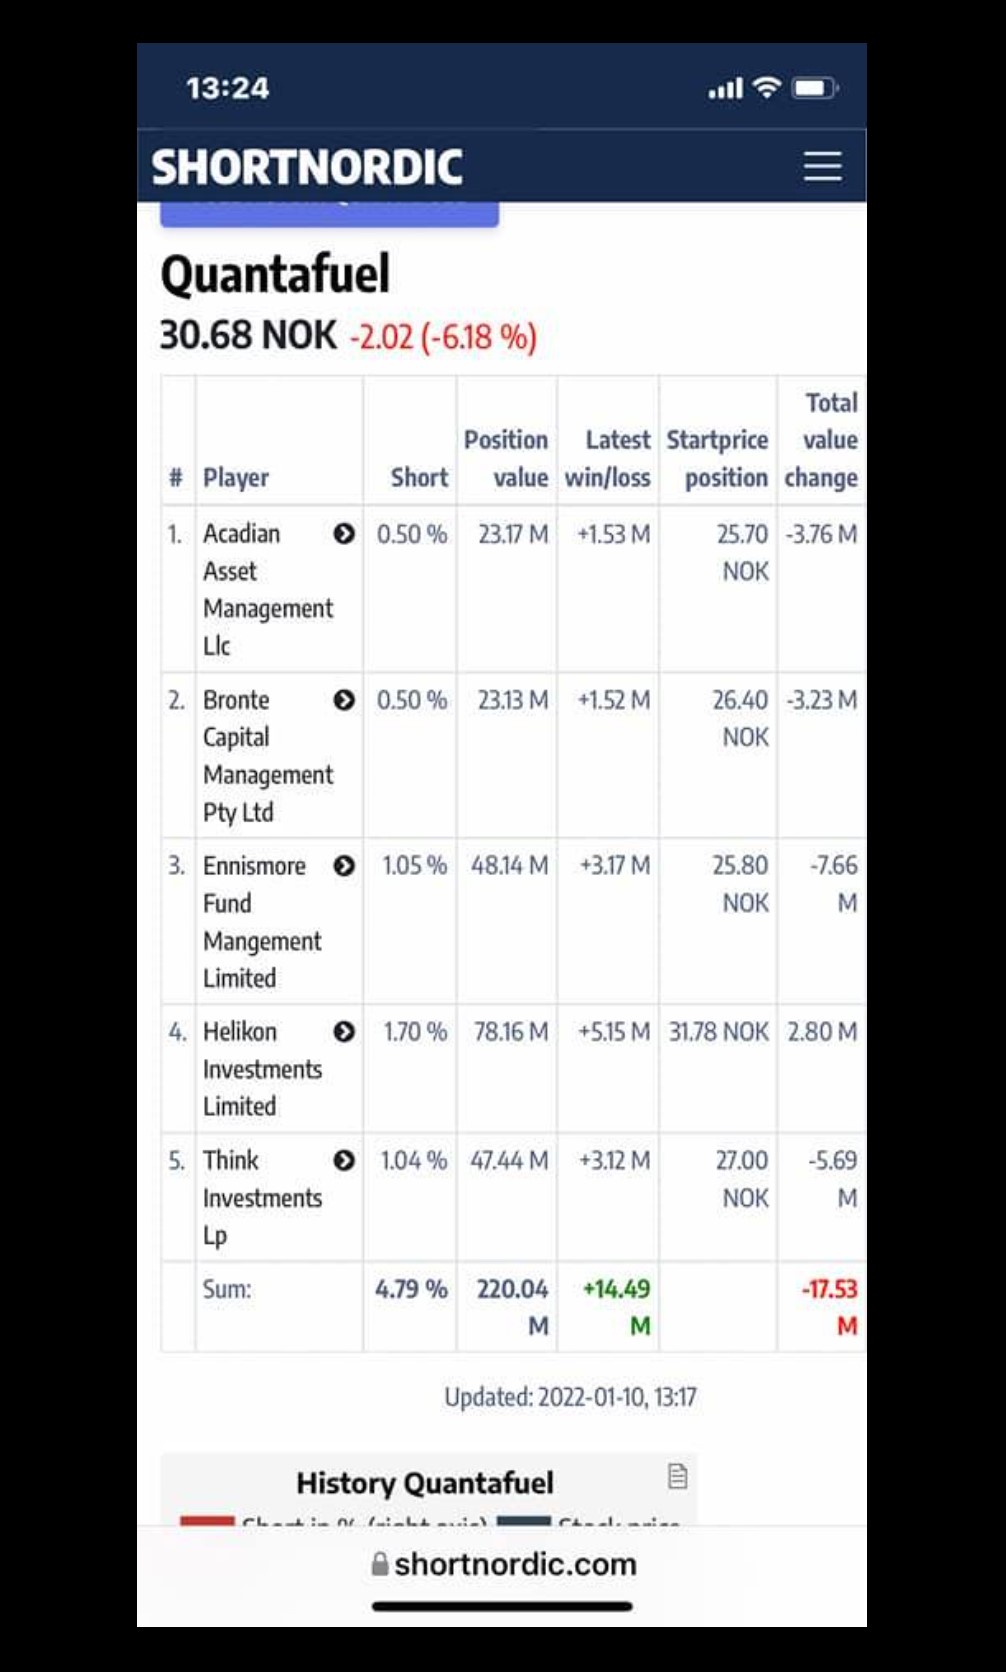Expand Ennismore Fund Mangement arrow icon

344,866
